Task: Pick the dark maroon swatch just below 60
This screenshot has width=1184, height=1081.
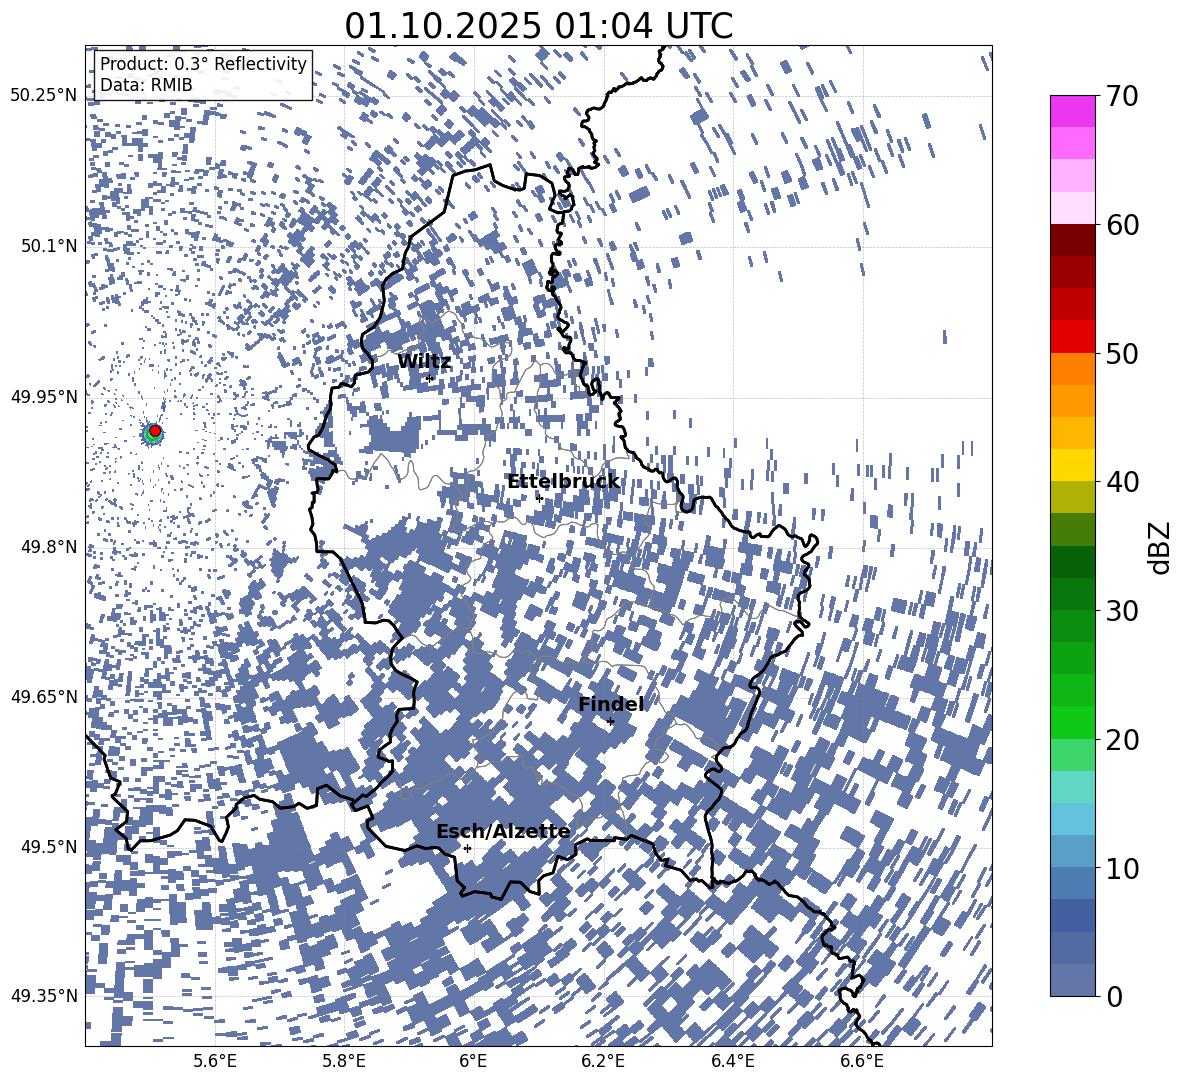Action: [x=1073, y=241]
